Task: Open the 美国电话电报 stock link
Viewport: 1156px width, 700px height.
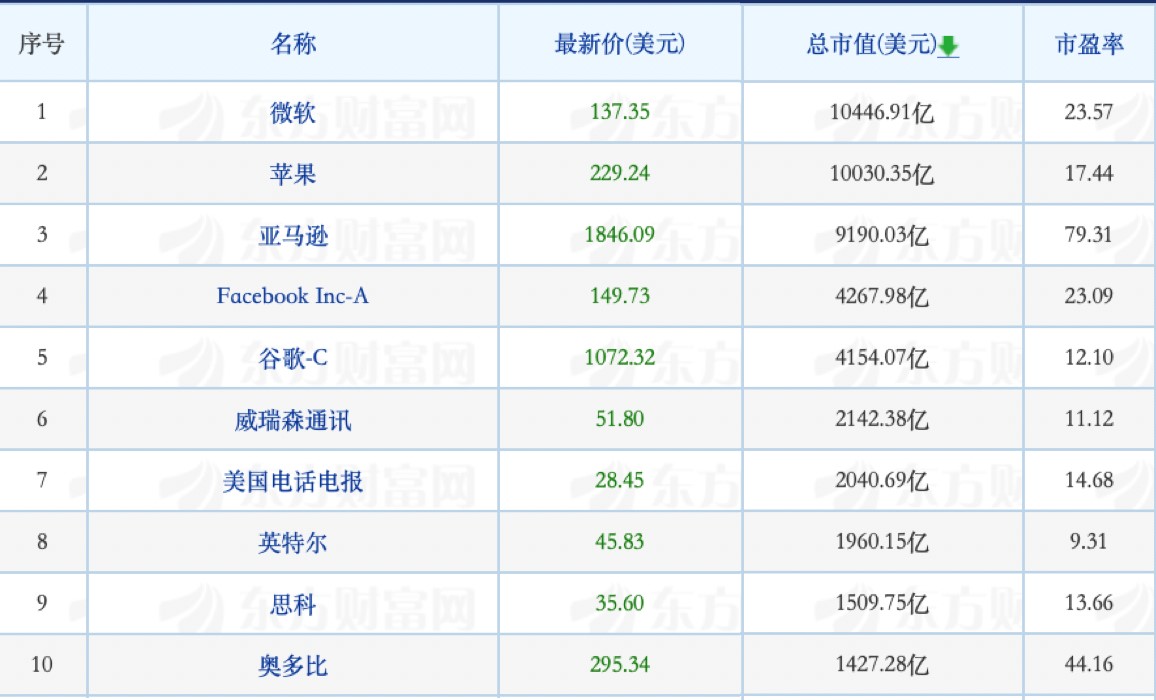Action: 293,481
